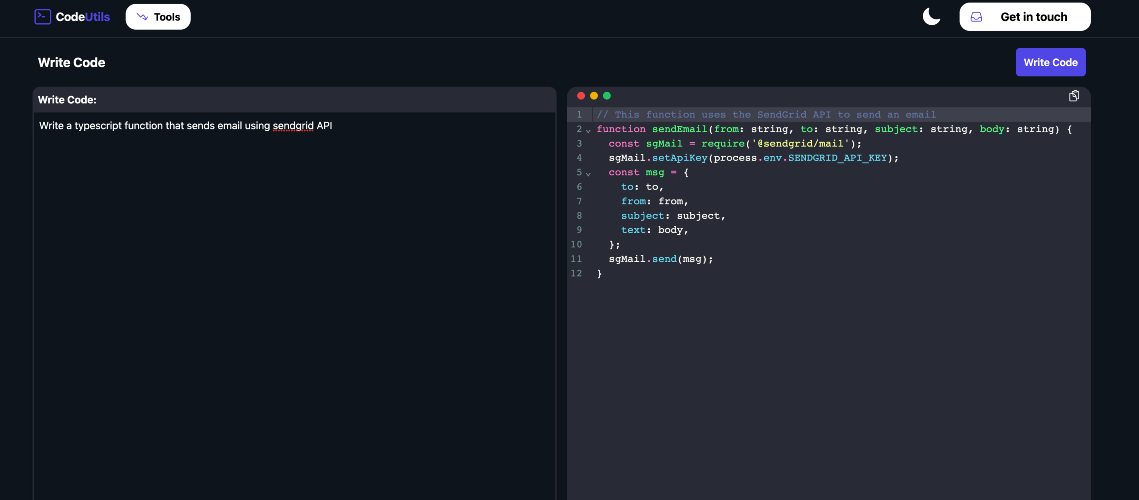Click the 'Write Code:' panel label
Viewport: 1139px width, 500px height.
[67, 100]
